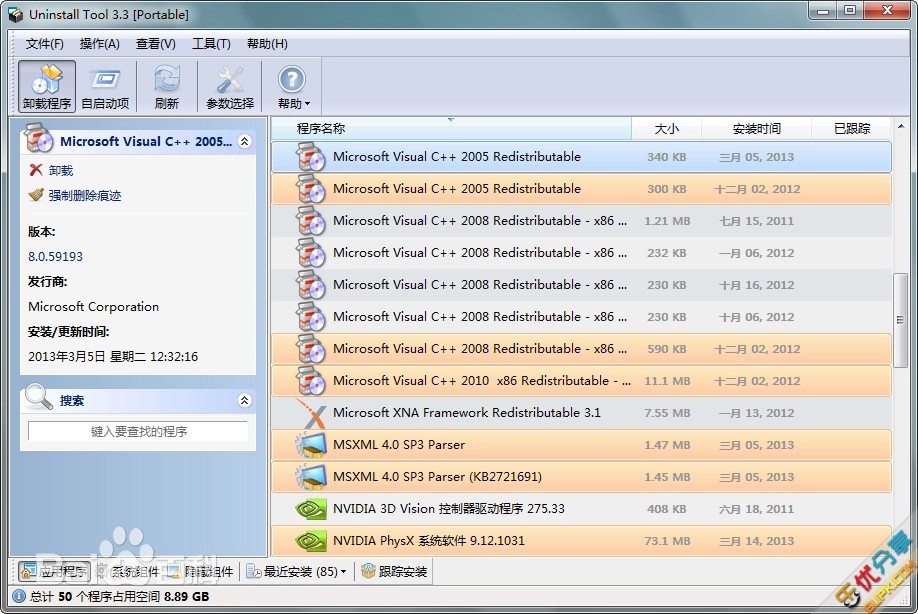This screenshot has width=918, height=614.
Task: Open the 工具(T) menu
Action: tap(211, 44)
